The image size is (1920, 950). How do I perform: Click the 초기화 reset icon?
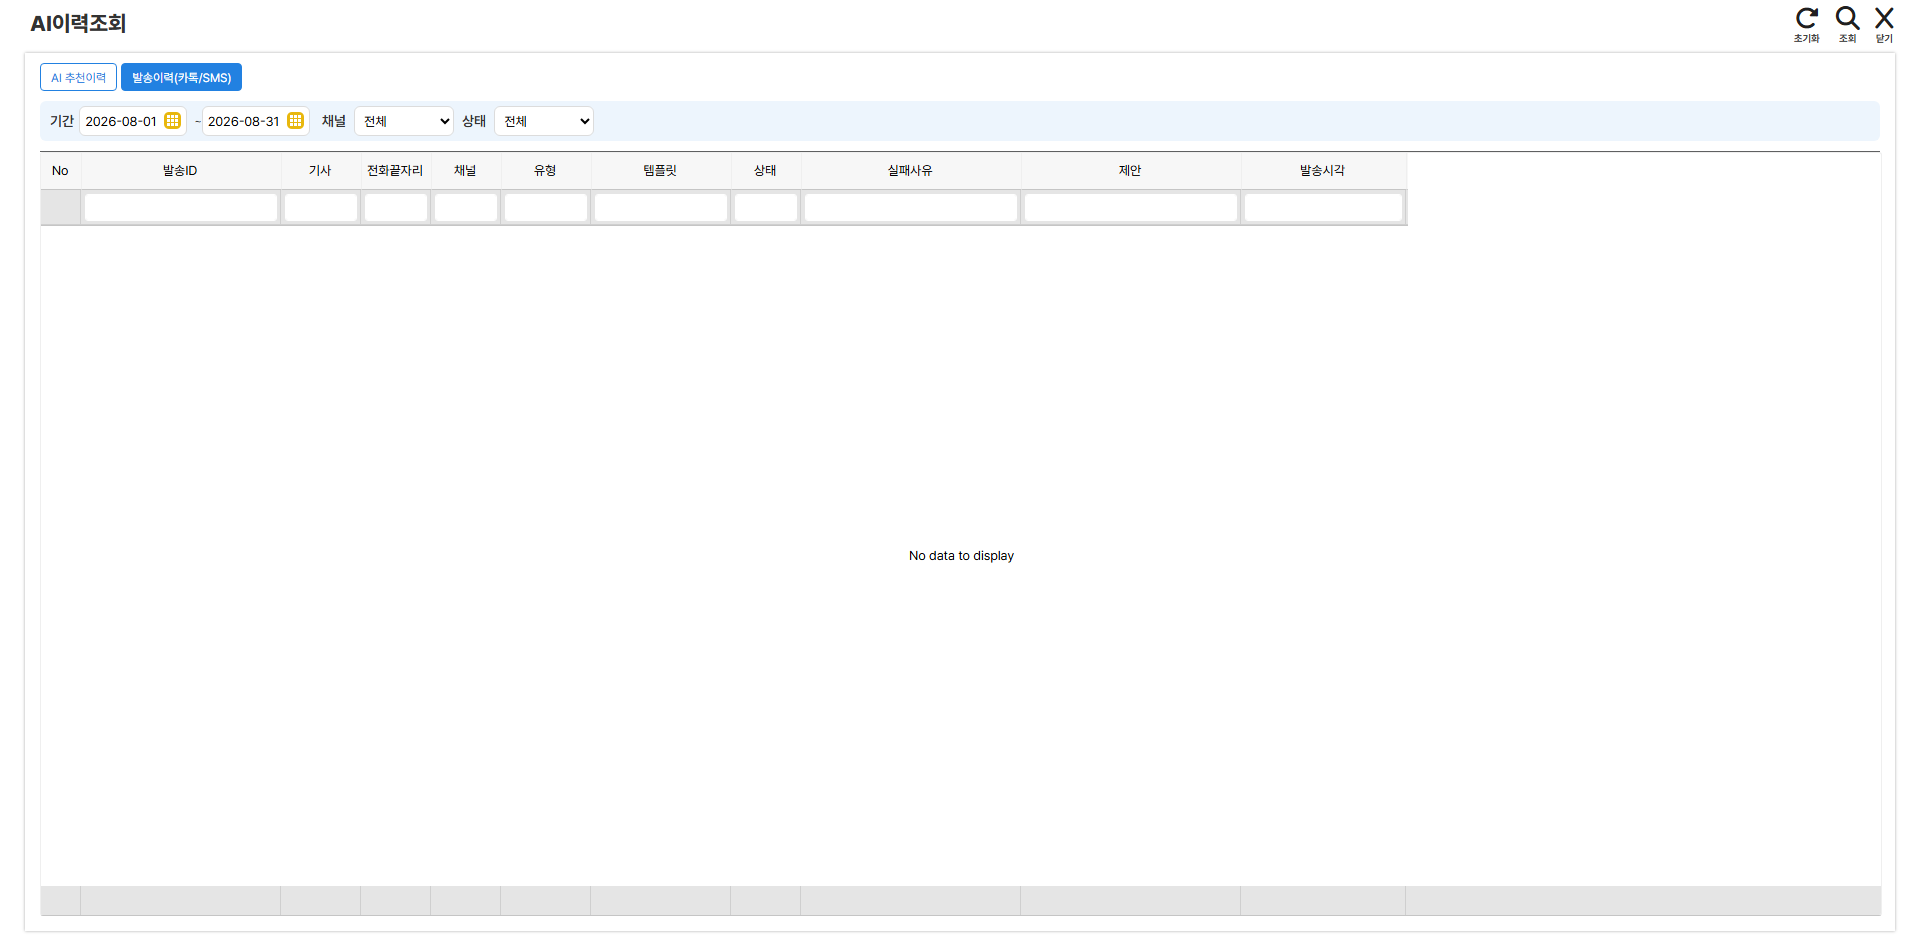1806,24
